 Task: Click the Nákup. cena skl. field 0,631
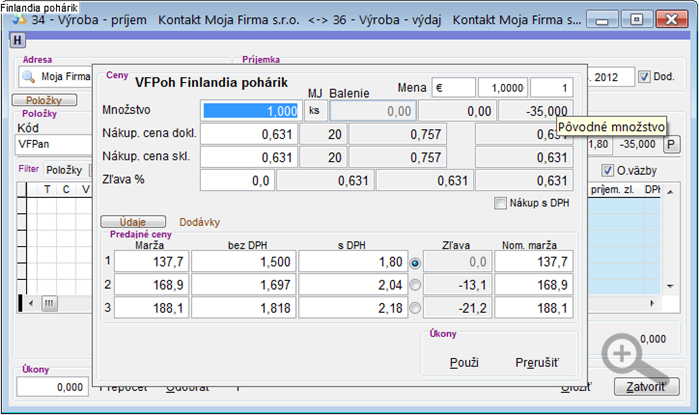(249, 157)
